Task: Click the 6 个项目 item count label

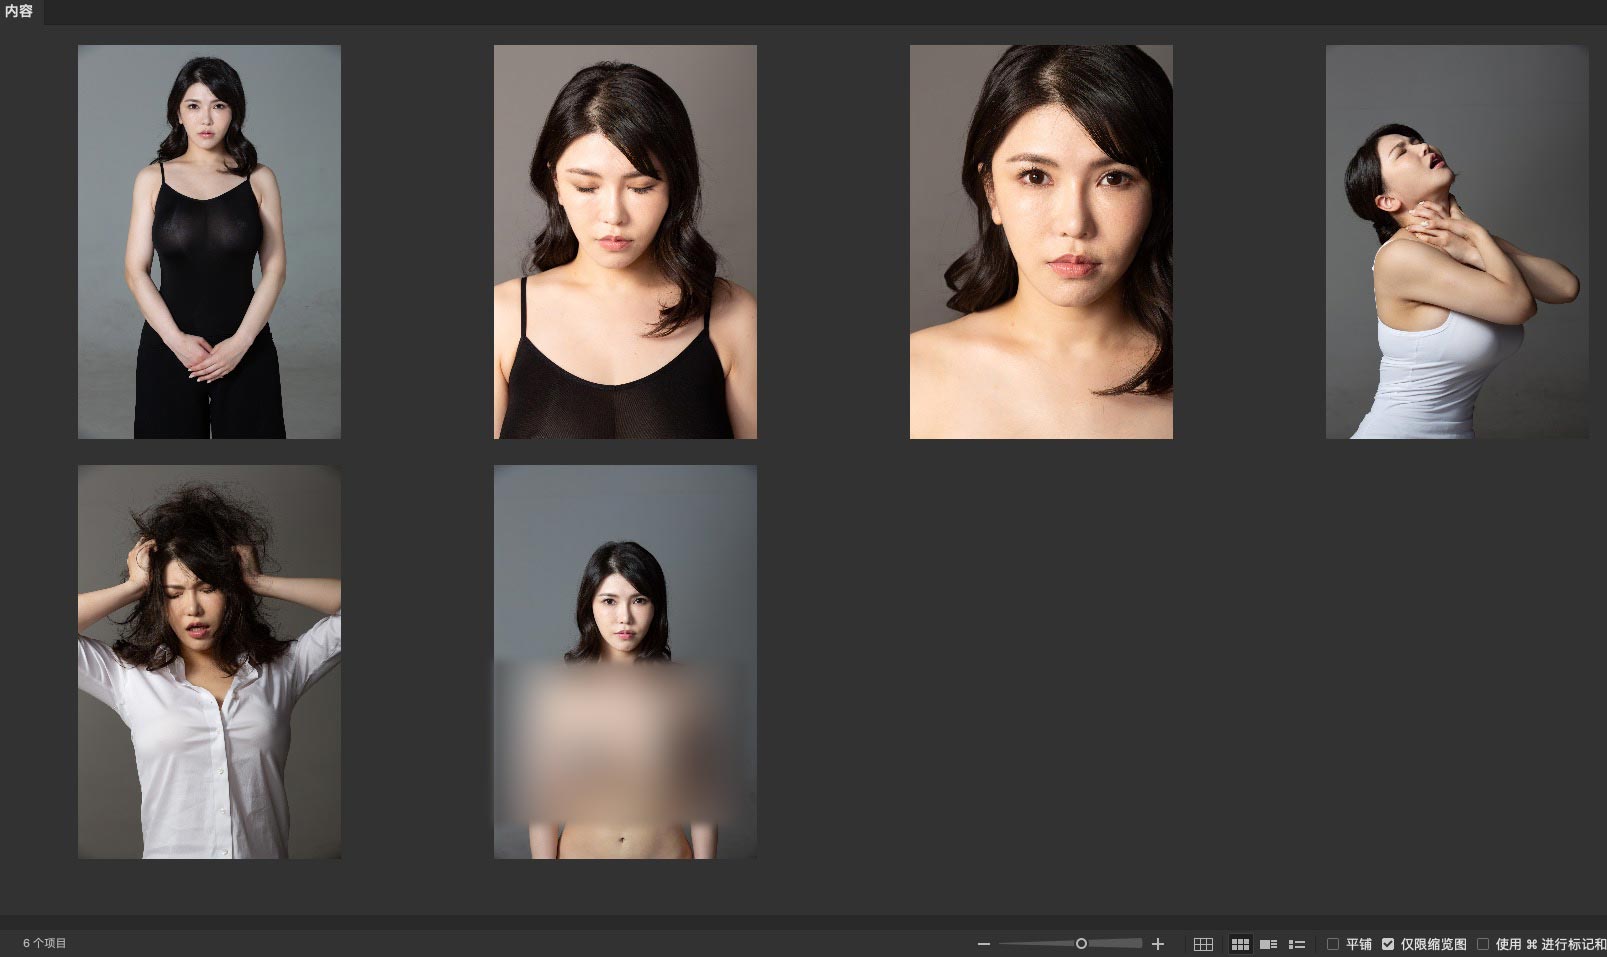Action: coord(45,944)
